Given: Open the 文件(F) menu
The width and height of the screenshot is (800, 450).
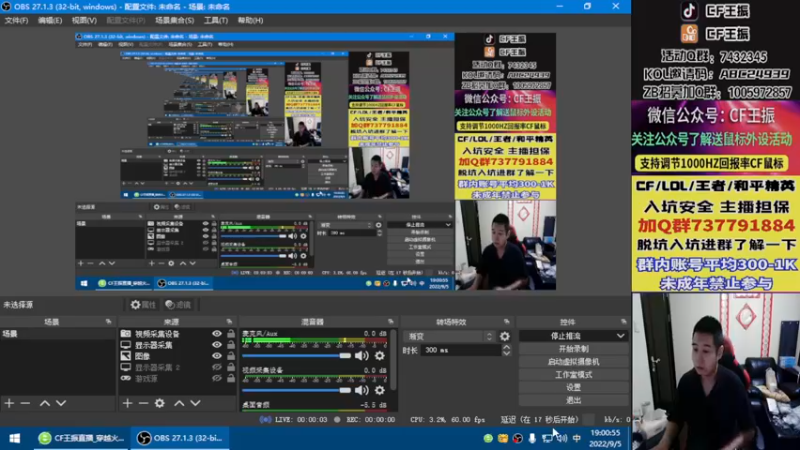Looking at the screenshot, I should pyautogui.click(x=16, y=20).
